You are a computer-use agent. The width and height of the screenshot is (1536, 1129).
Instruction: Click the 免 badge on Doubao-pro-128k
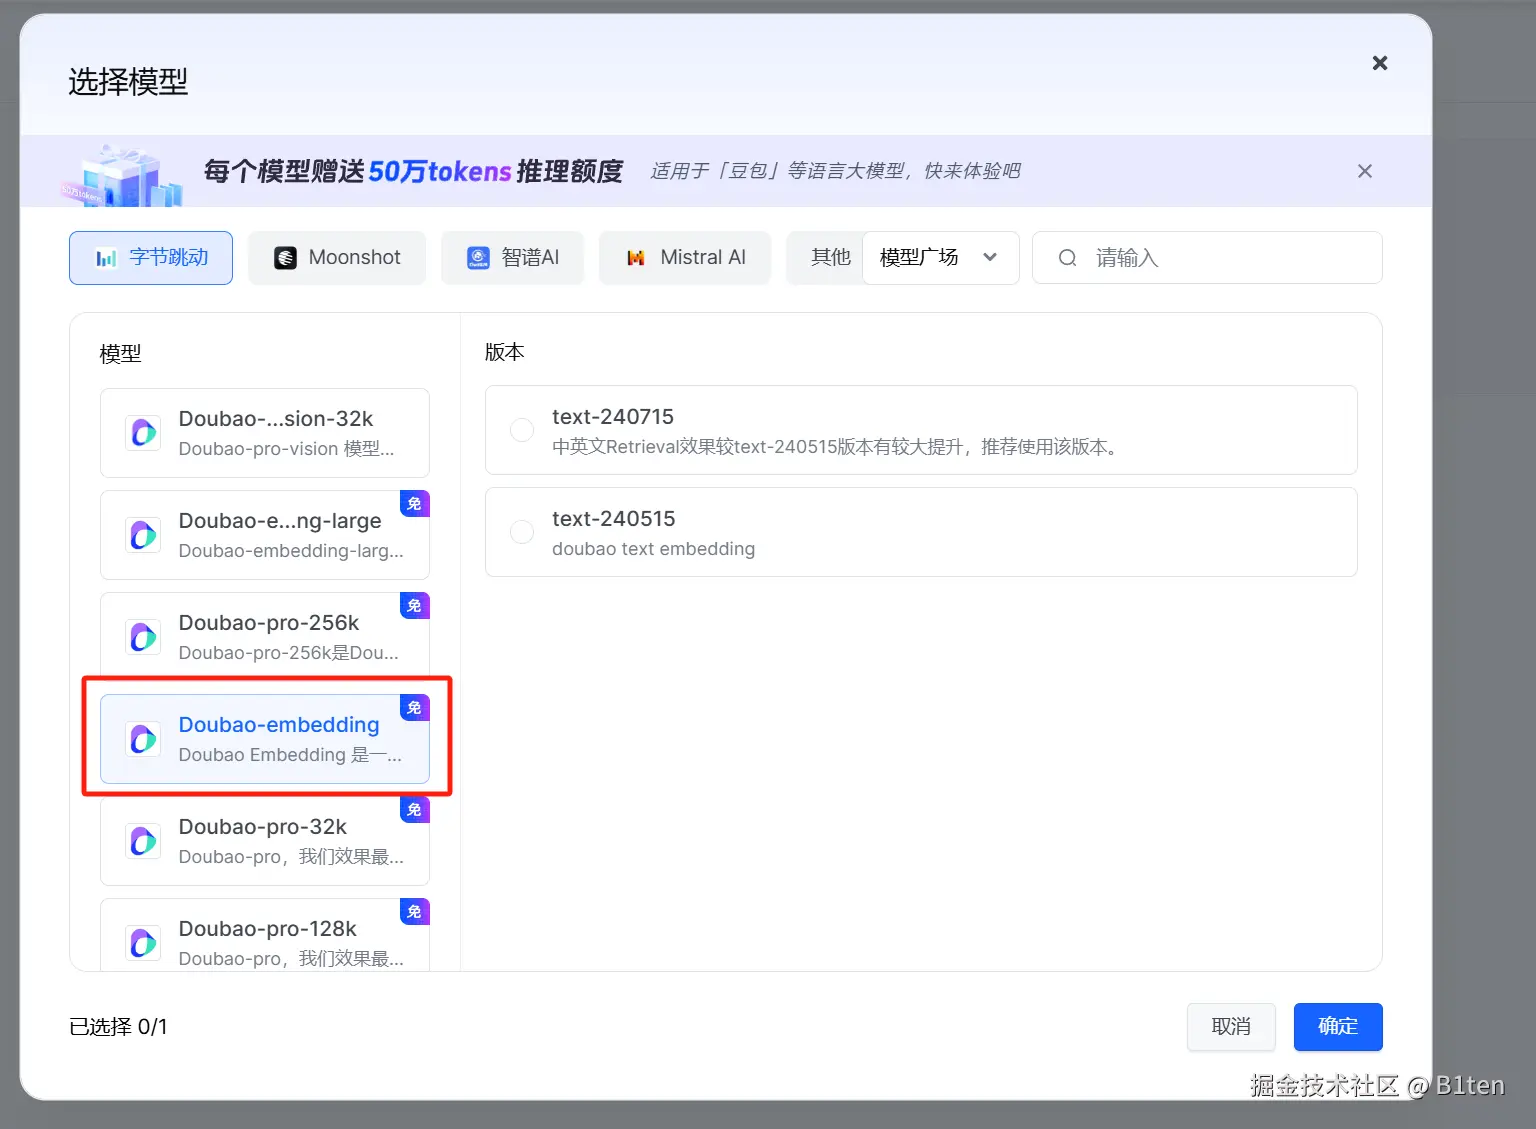[x=415, y=912]
